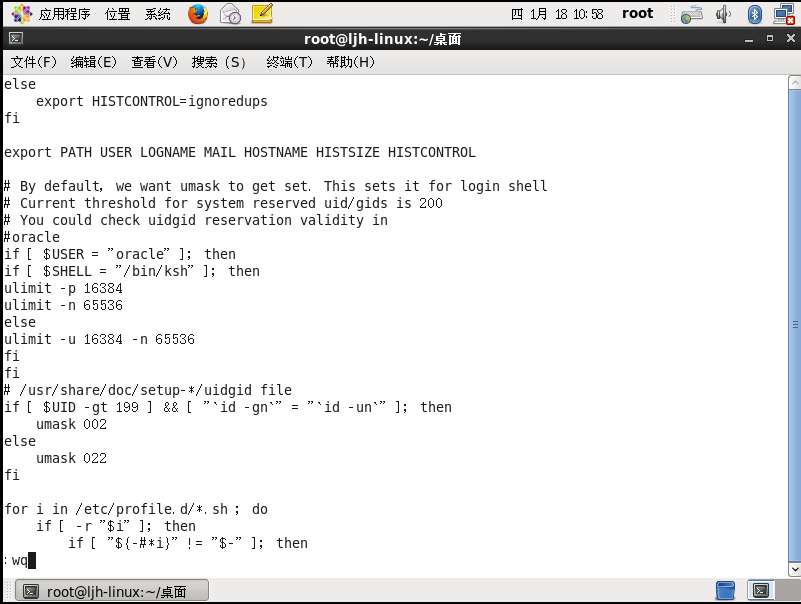Click the '#oracle' comment line
Screen dimensions: 801x604
click(x=32, y=237)
